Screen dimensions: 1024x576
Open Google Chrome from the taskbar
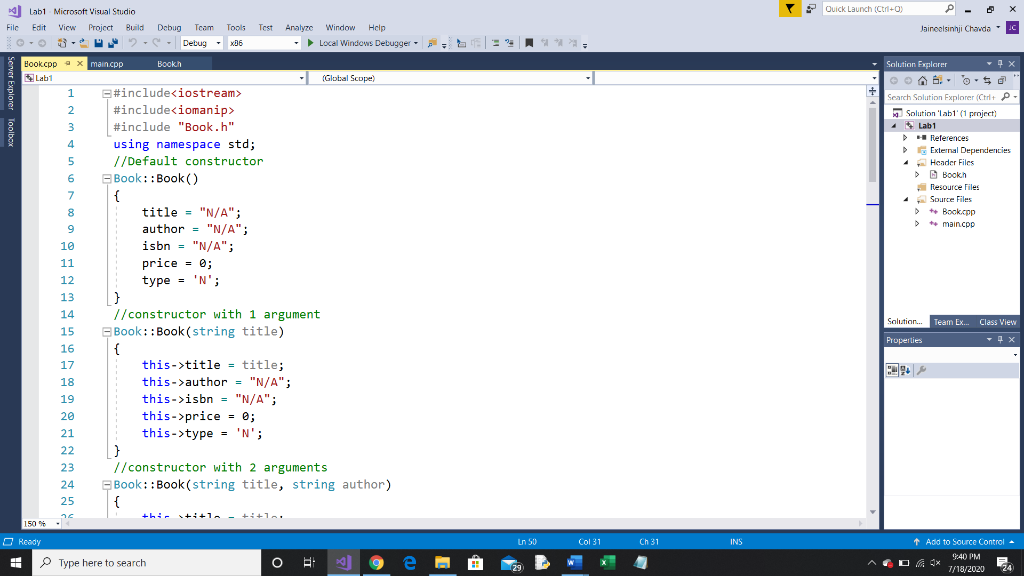(376, 562)
